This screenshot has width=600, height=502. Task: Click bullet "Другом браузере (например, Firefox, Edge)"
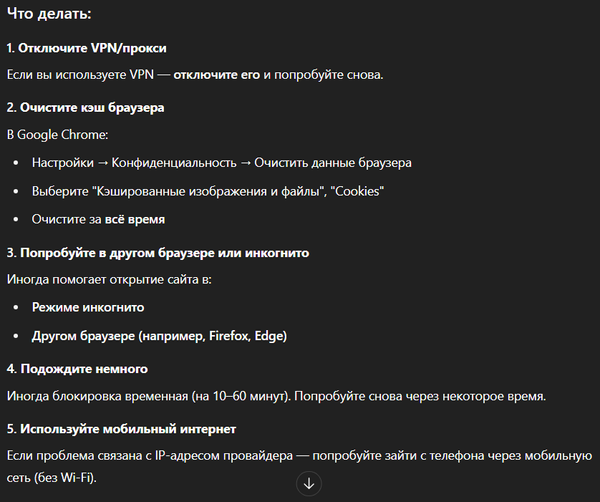click(x=159, y=336)
